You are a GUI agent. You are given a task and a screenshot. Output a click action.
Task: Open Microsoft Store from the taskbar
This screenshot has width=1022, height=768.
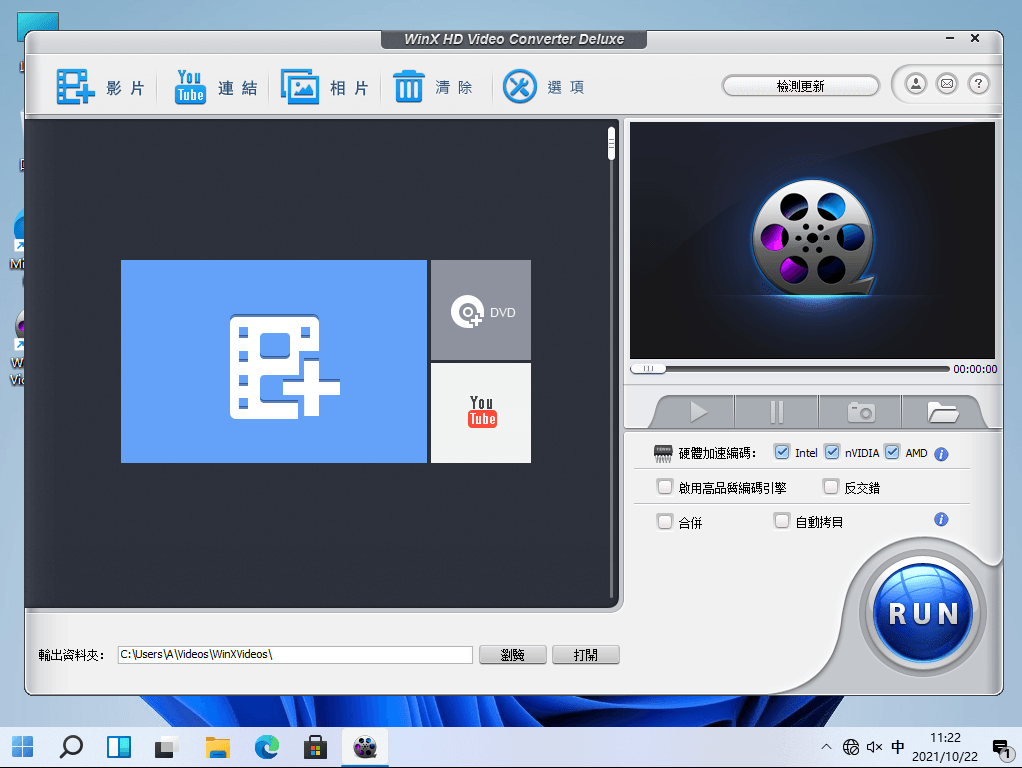(x=315, y=747)
